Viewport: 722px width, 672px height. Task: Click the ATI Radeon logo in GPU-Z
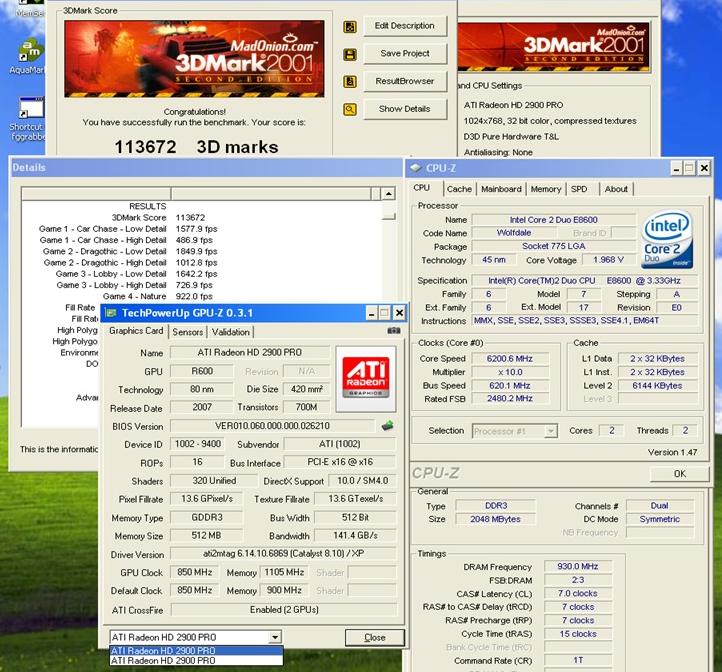tap(366, 378)
